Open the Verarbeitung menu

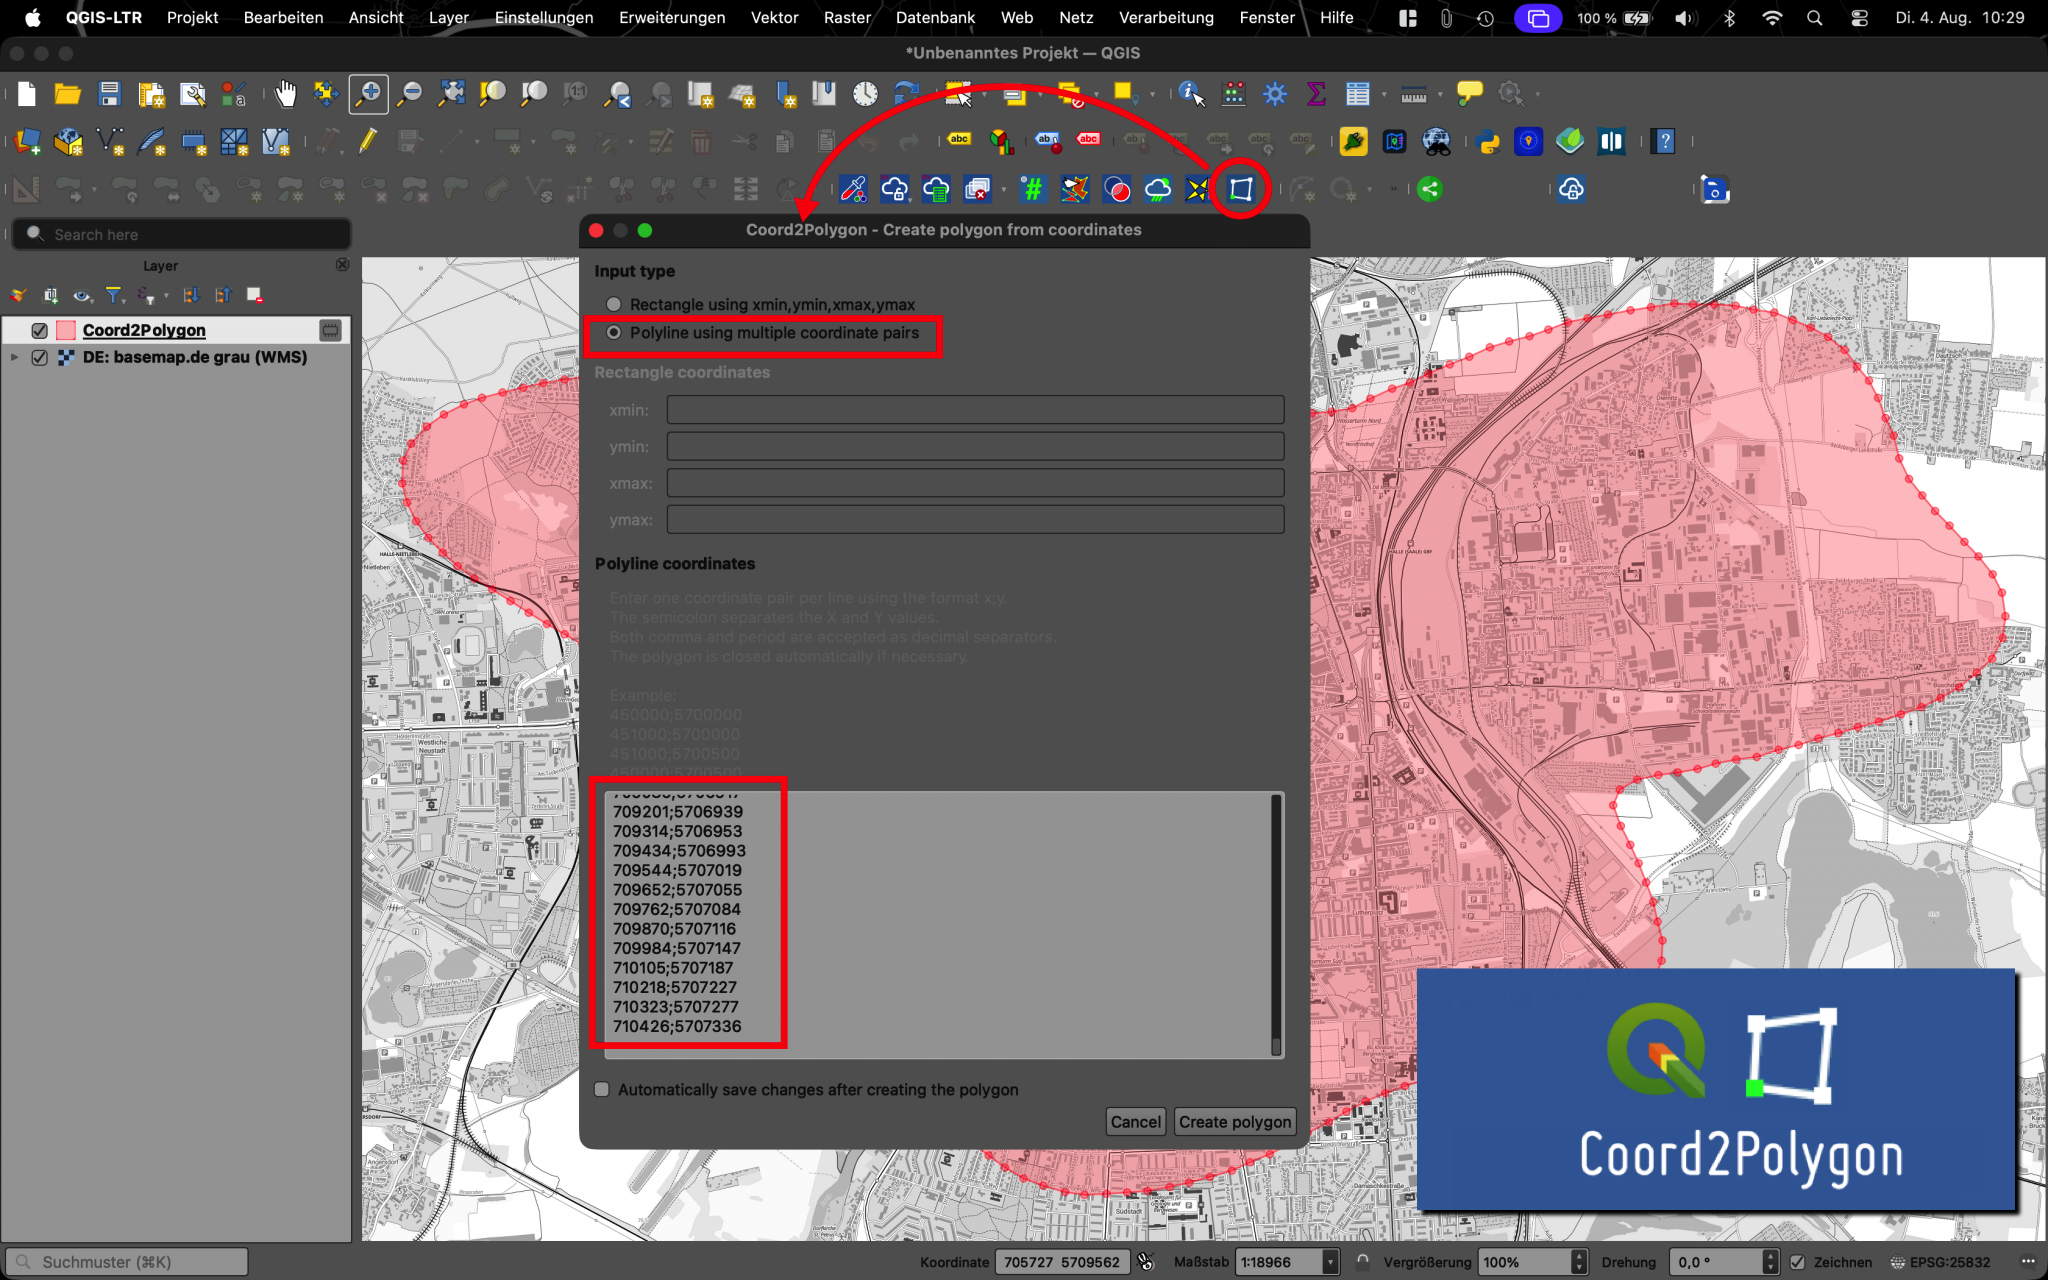click(1166, 17)
